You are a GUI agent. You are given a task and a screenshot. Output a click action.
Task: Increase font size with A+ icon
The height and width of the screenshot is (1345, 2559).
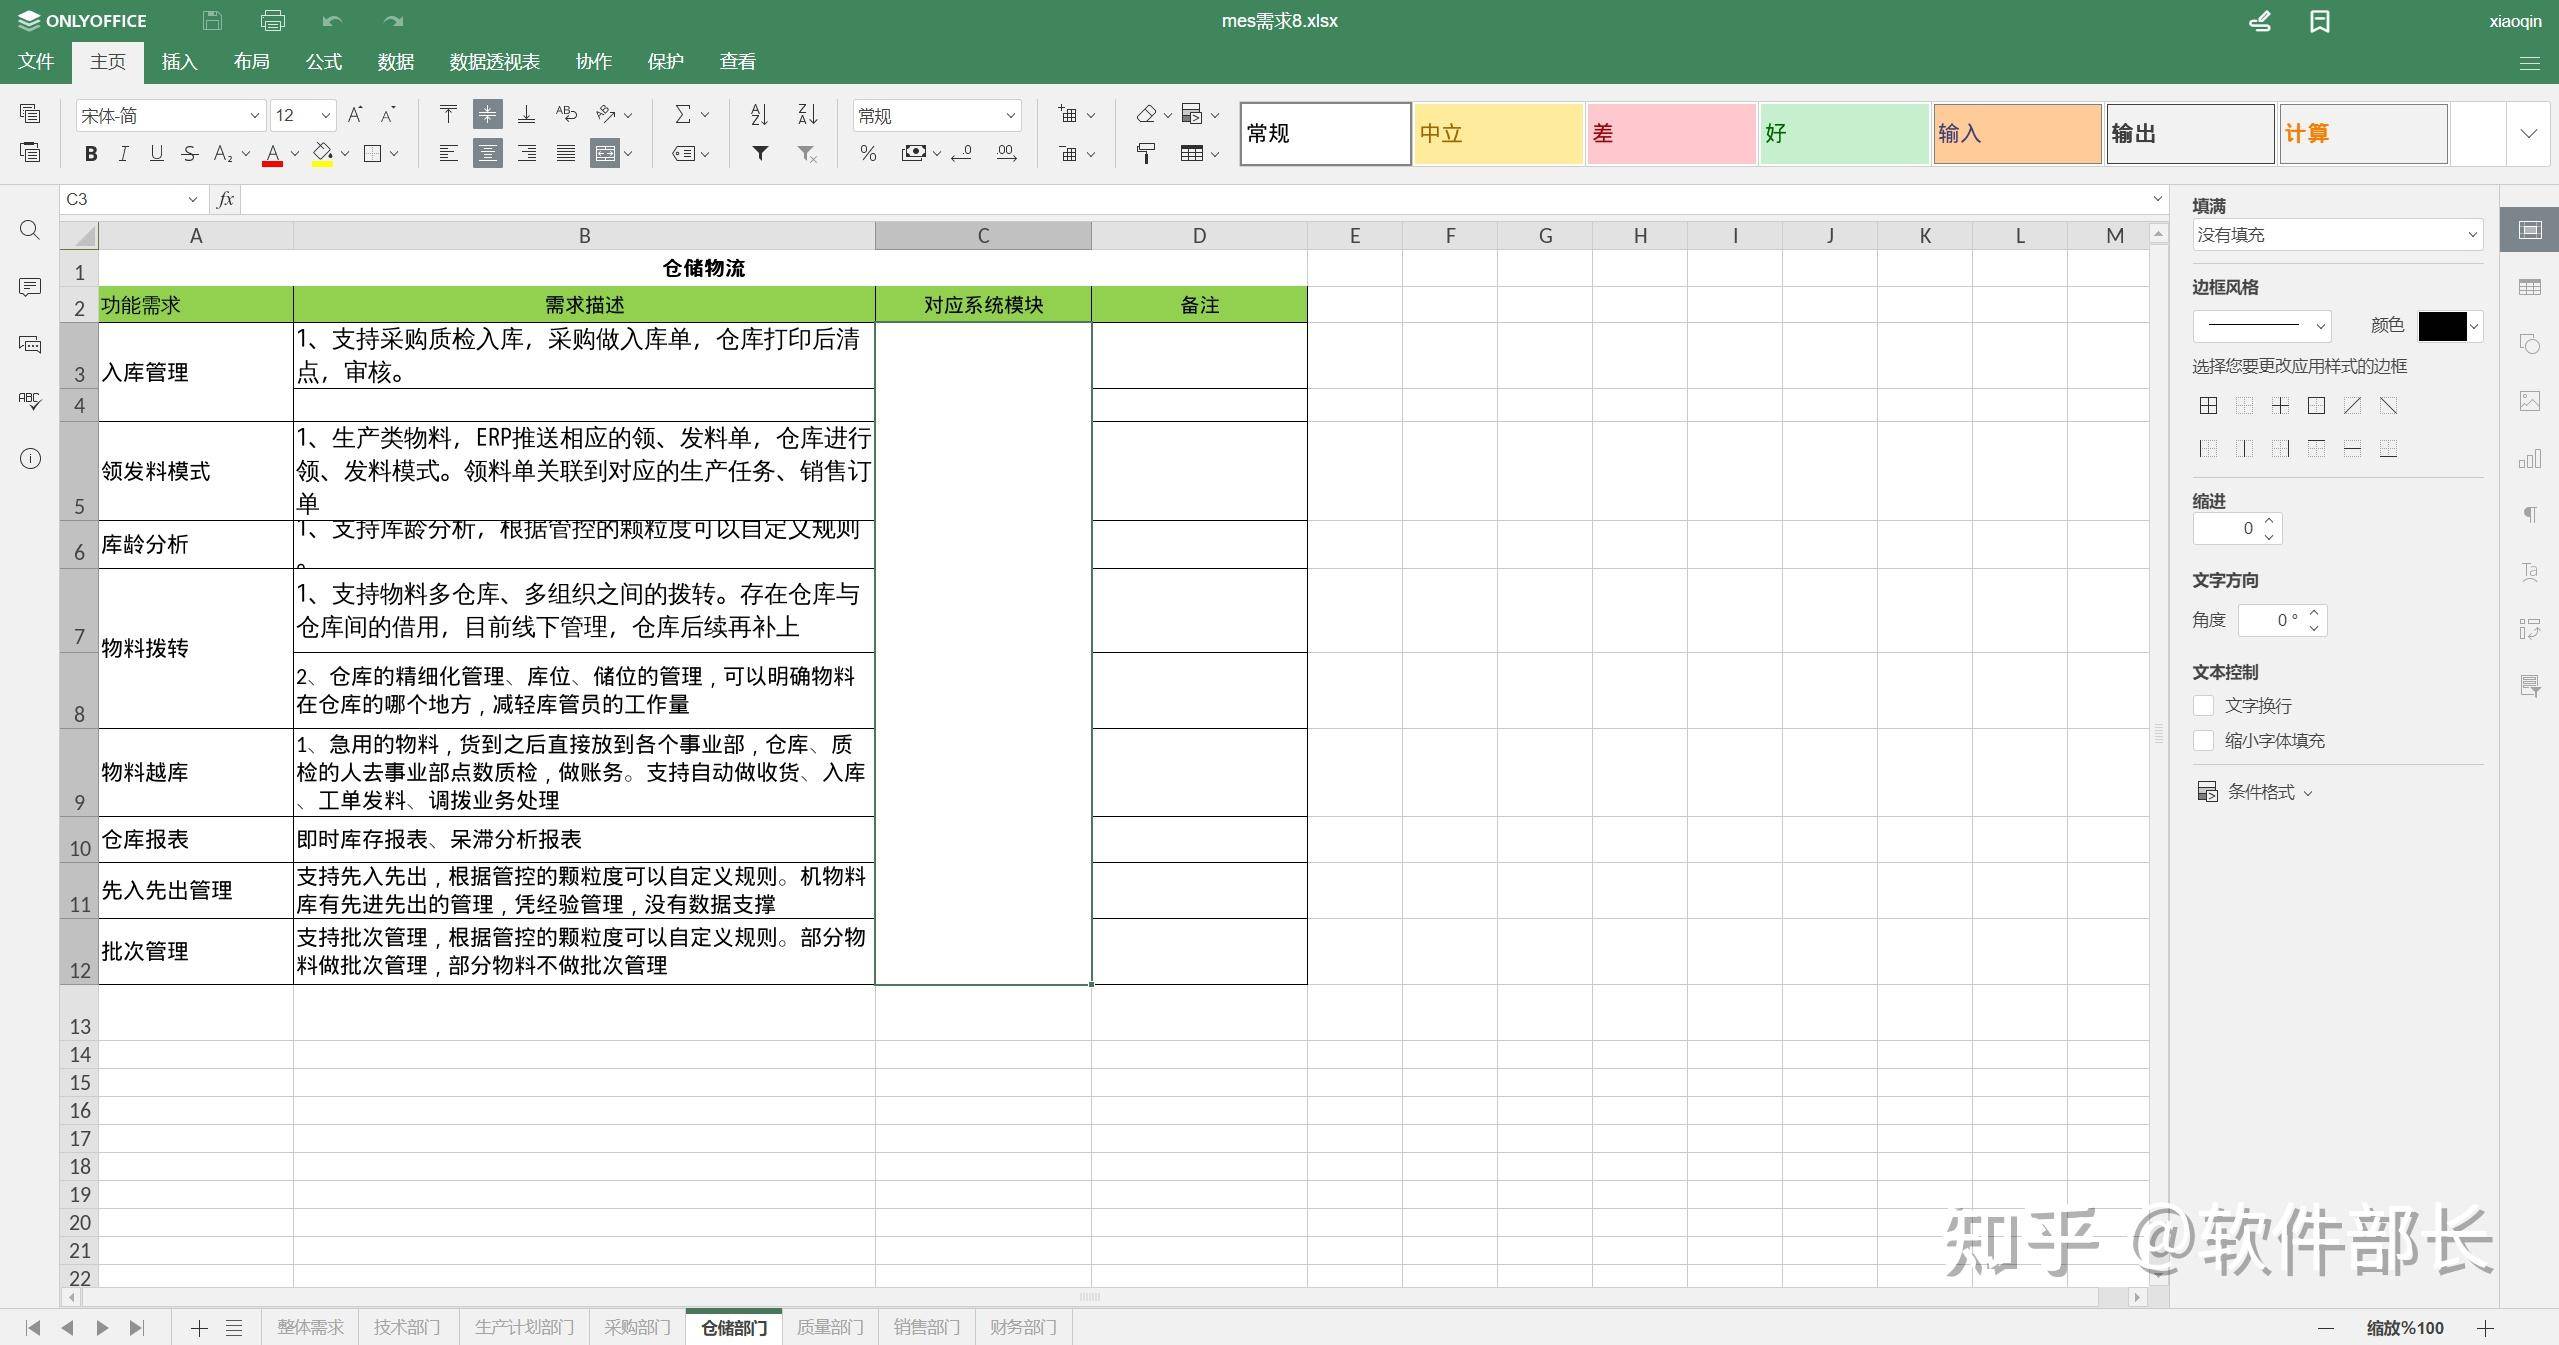(355, 115)
